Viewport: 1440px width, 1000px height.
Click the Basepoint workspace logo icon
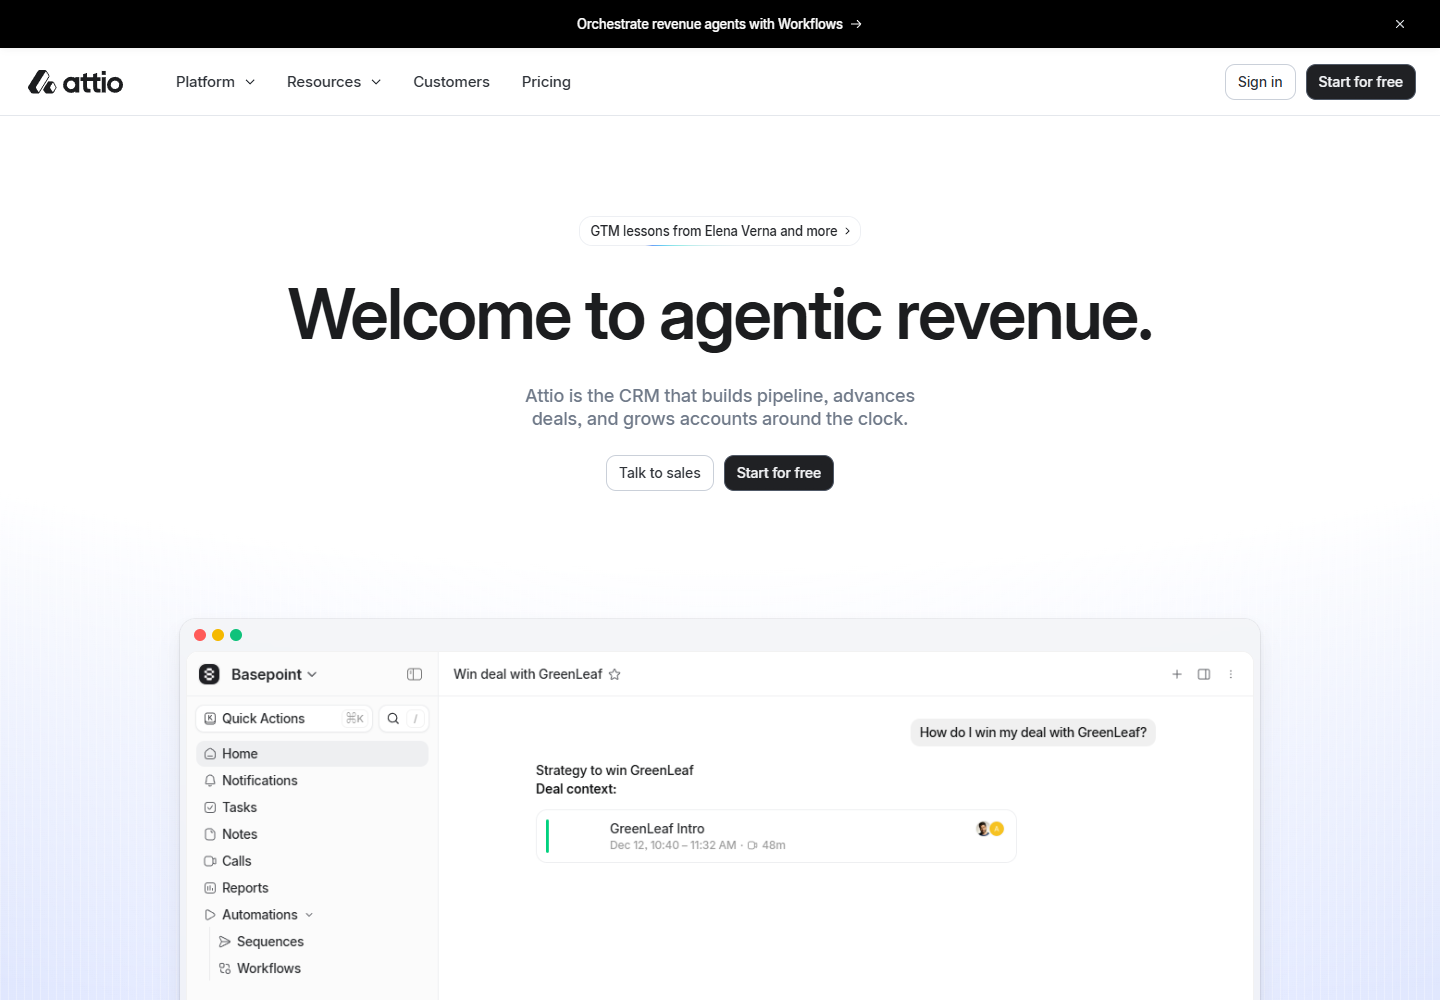coord(209,675)
